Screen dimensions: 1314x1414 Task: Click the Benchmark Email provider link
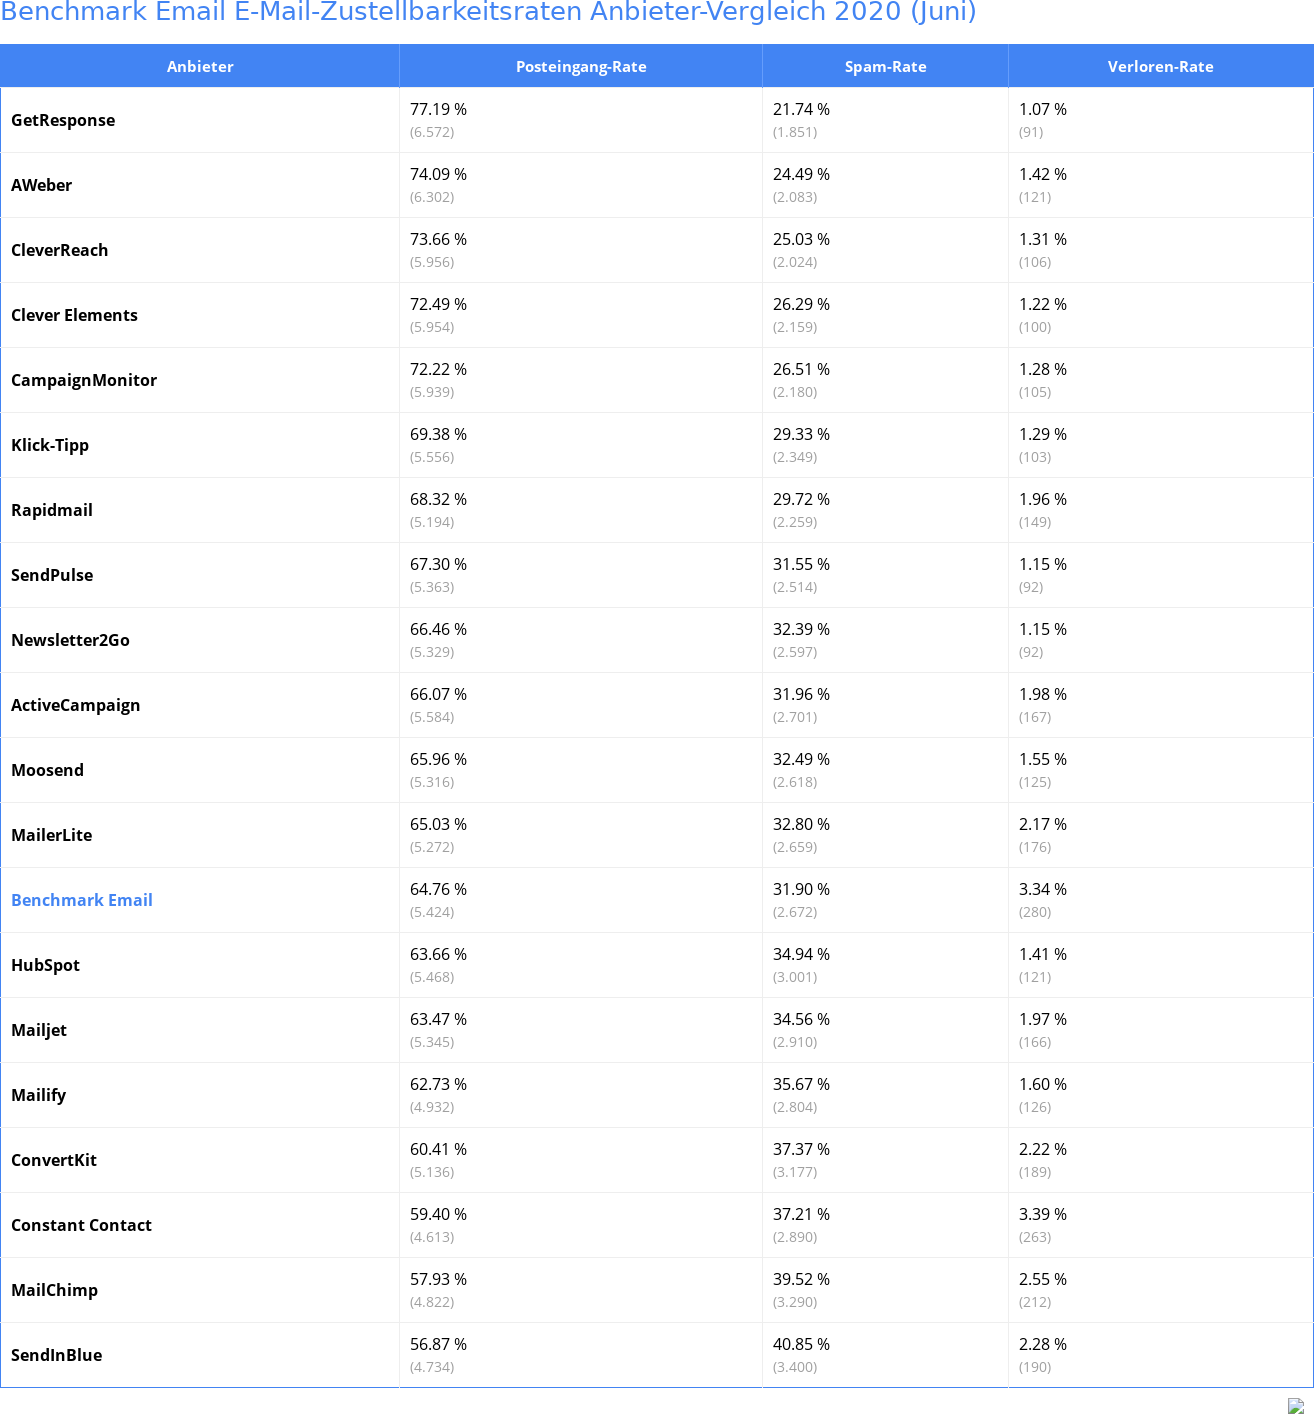pyautogui.click(x=82, y=900)
